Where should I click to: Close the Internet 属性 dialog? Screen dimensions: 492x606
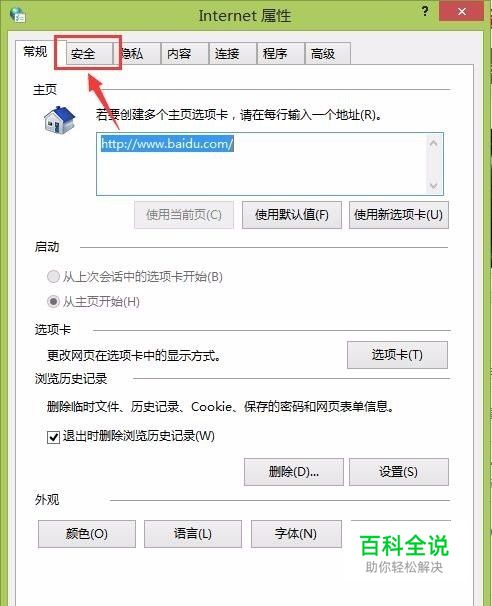[461, 11]
